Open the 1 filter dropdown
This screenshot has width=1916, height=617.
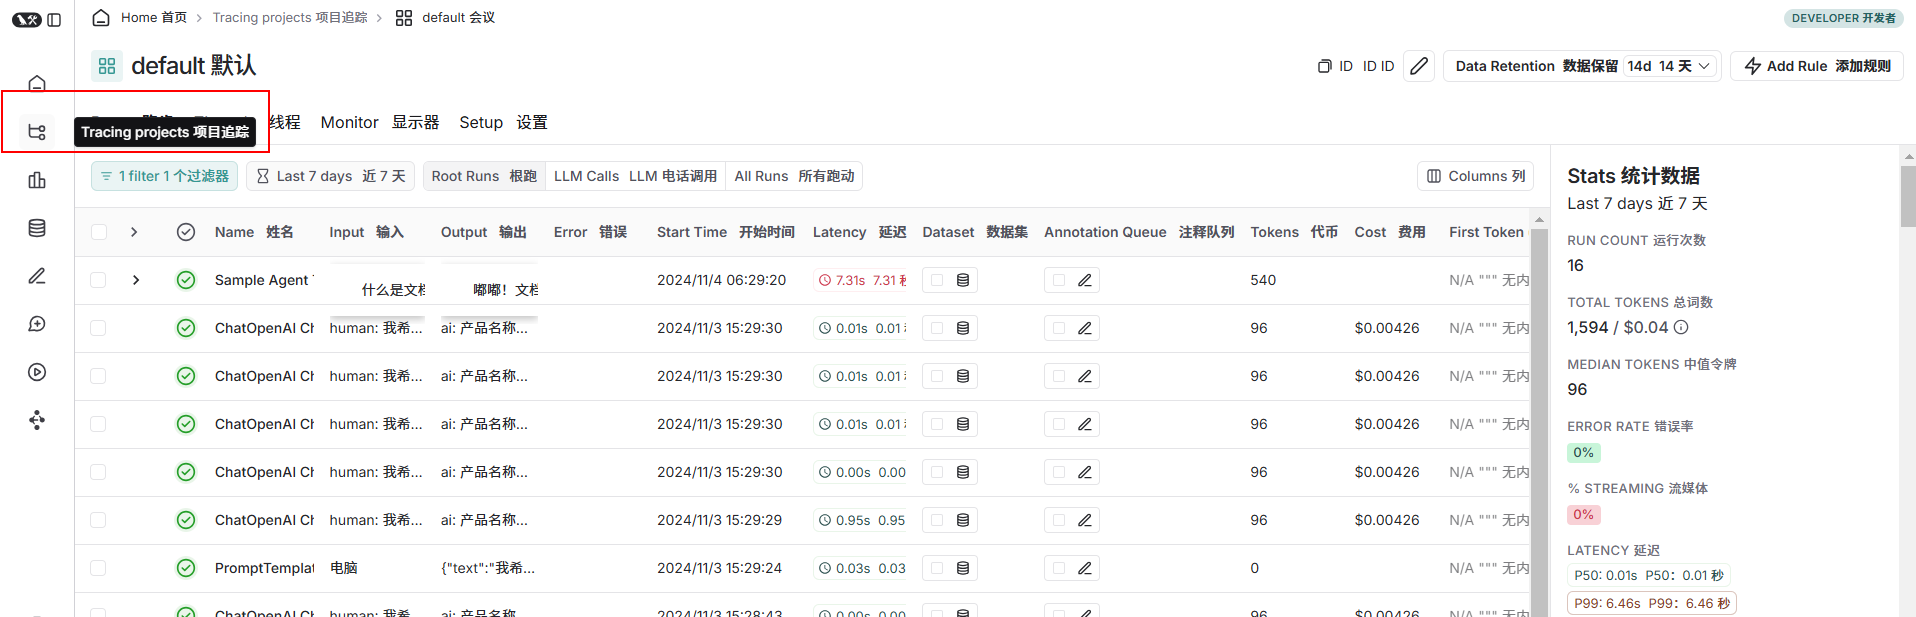click(x=165, y=176)
